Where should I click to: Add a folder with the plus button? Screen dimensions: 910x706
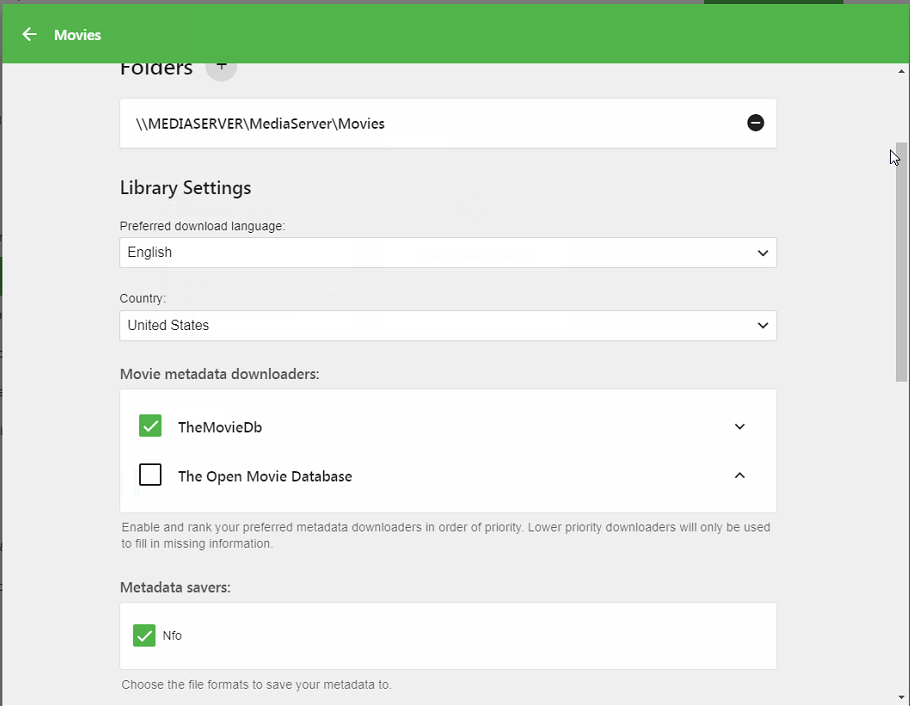[x=221, y=68]
